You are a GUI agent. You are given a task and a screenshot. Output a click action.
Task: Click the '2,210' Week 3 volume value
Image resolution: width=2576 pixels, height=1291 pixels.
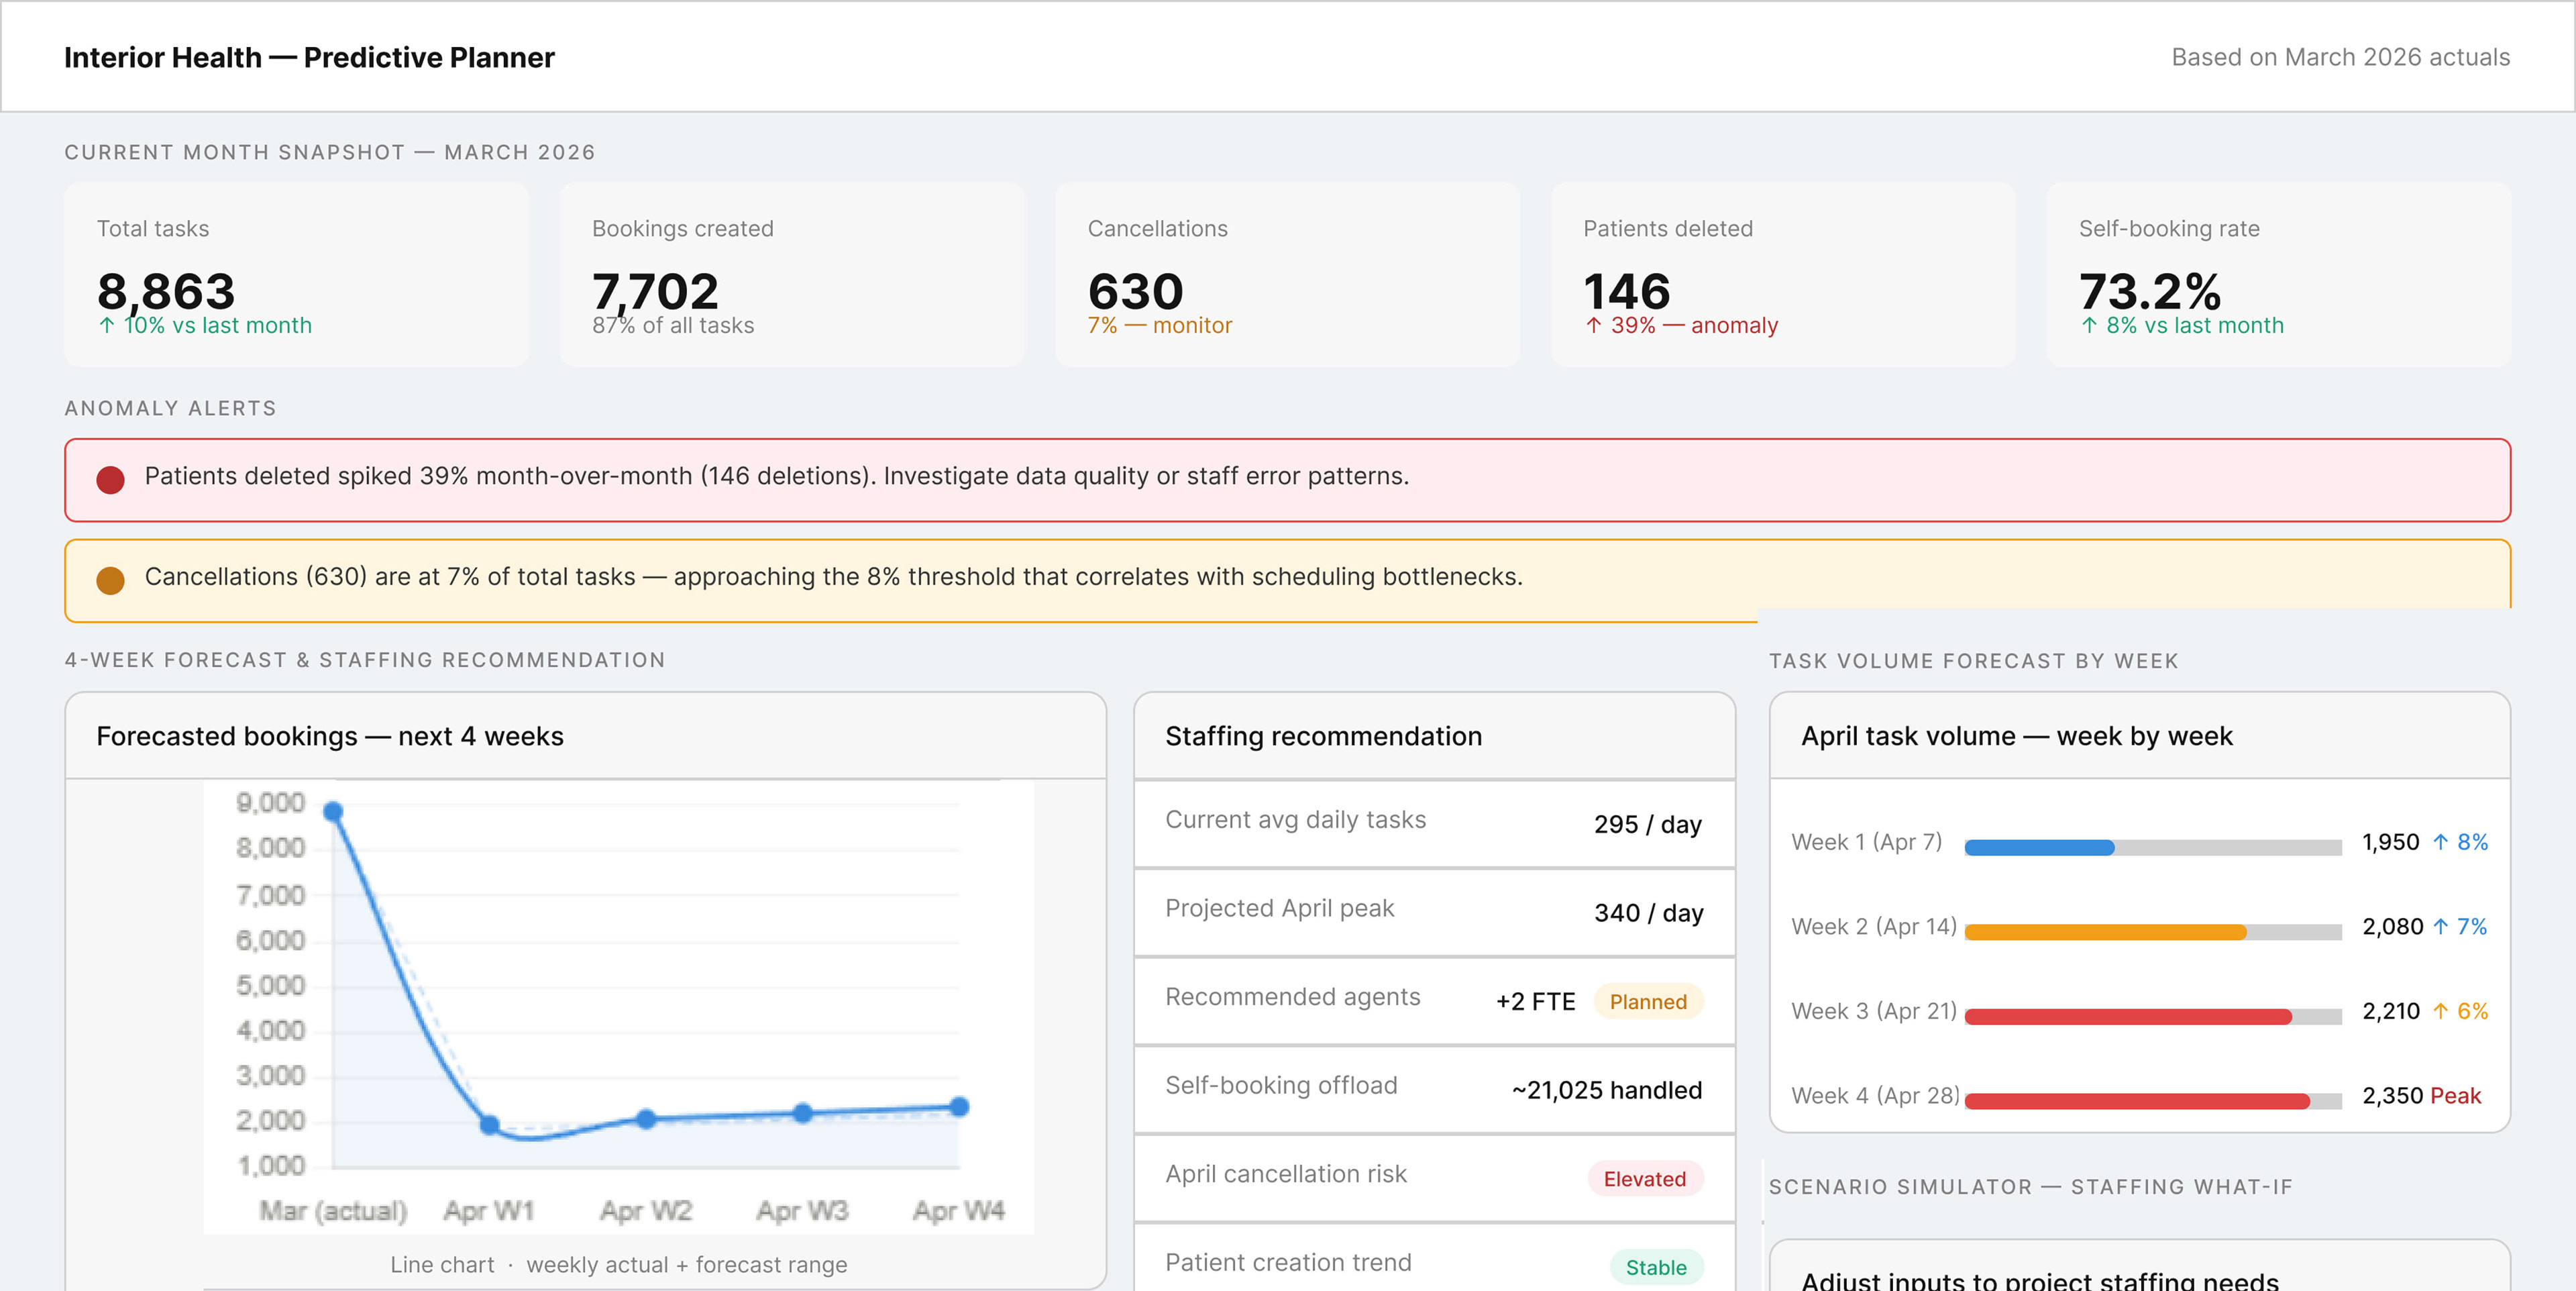tap(2391, 1011)
